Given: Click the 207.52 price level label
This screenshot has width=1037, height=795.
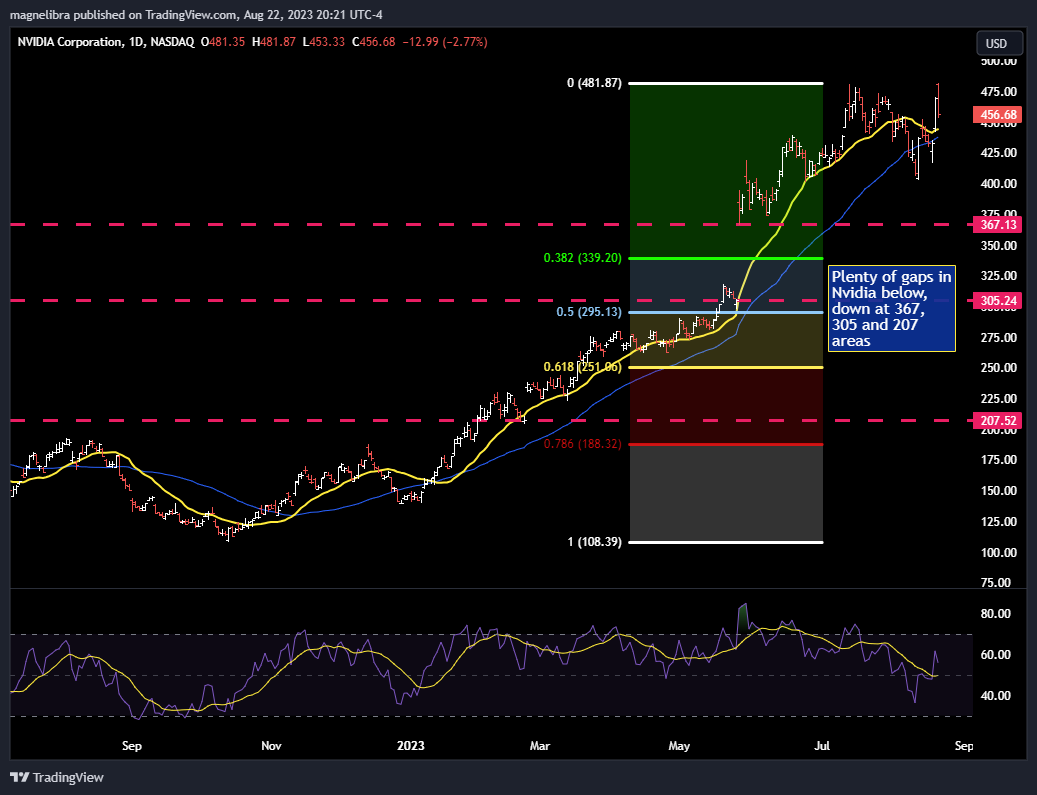Looking at the screenshot, I should coord(998,421).
